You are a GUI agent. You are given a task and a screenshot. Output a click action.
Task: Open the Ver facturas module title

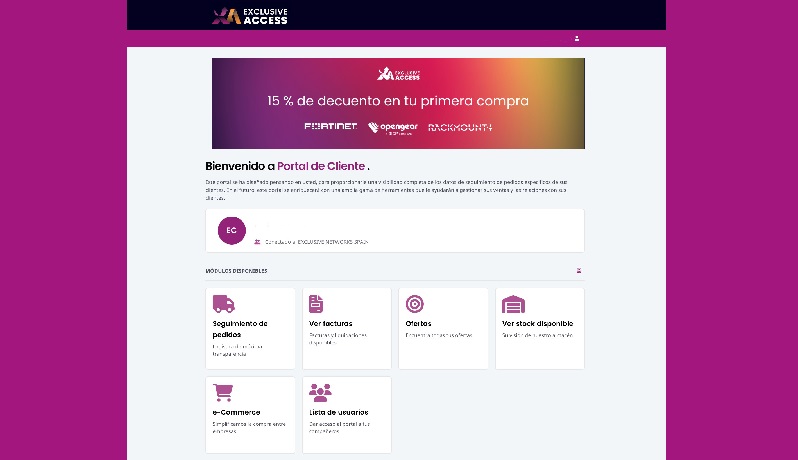[331, 323]
